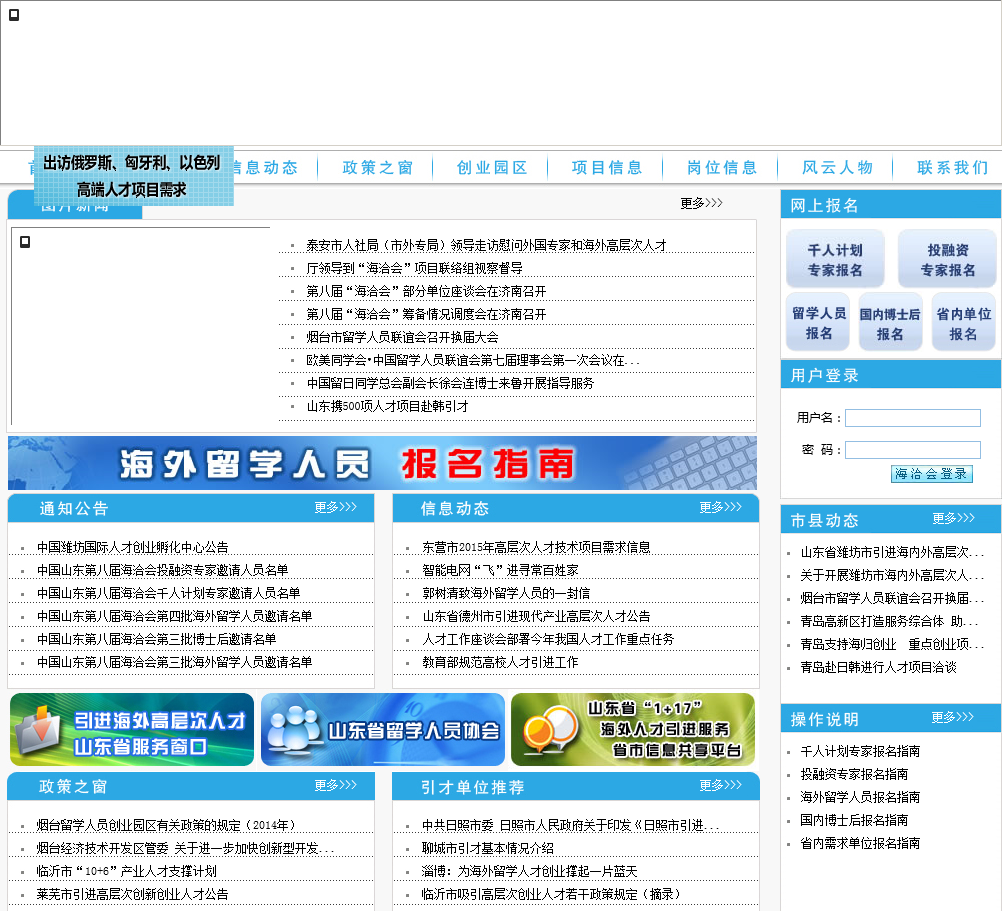The height and width of the screenshot is (911, 1002).
Task: Open the 岗位信息 navigation menu item
Action: [722, 167]
